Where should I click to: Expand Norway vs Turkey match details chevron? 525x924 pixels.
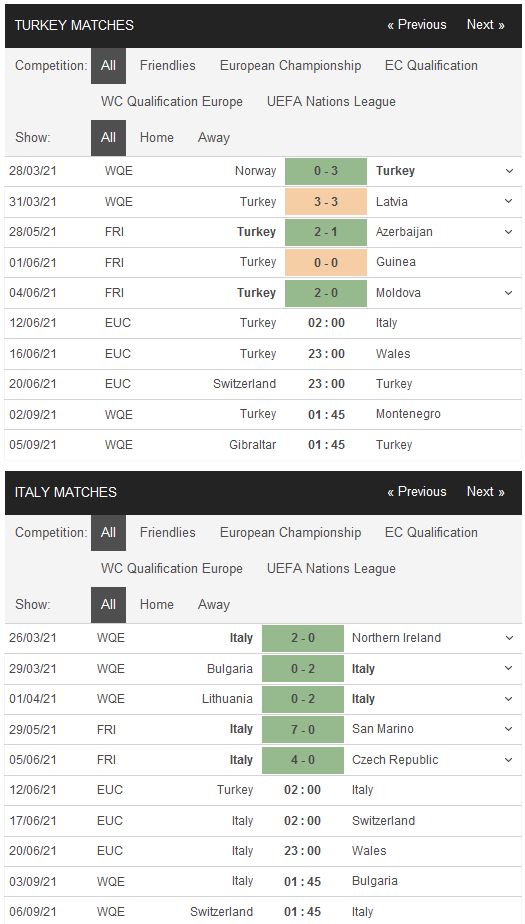coord(509,171)
